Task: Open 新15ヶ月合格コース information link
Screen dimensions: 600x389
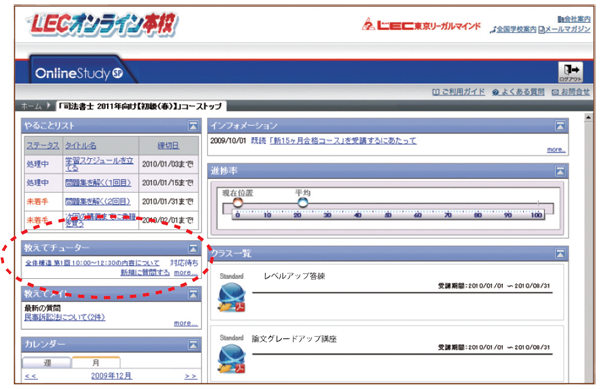Action: tap(343, 141)
